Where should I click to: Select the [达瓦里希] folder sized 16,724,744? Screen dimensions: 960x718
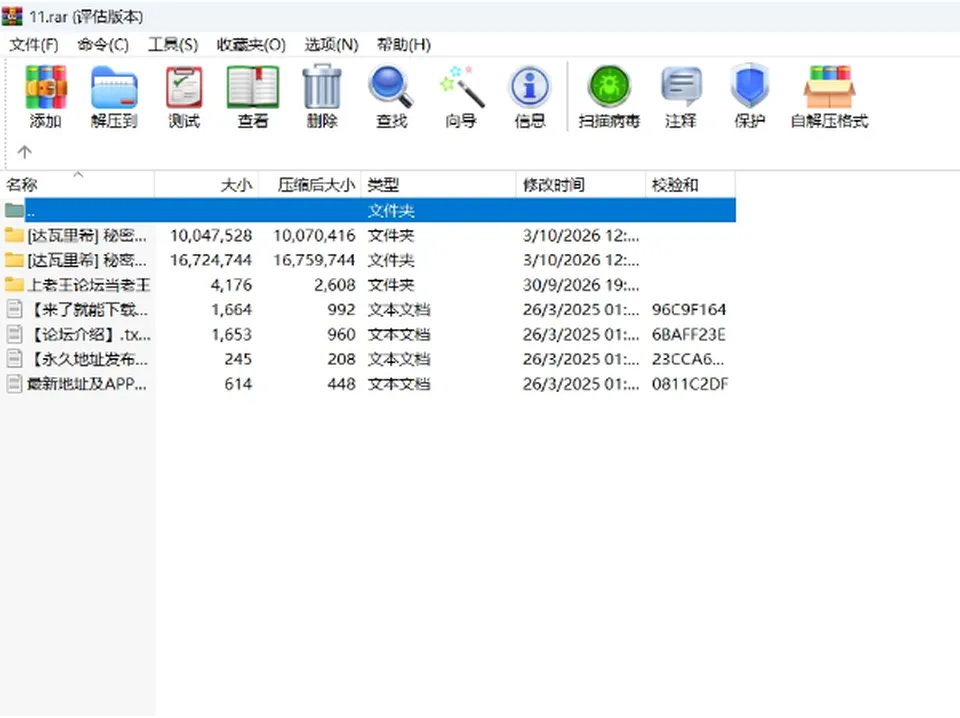(369, 260)
